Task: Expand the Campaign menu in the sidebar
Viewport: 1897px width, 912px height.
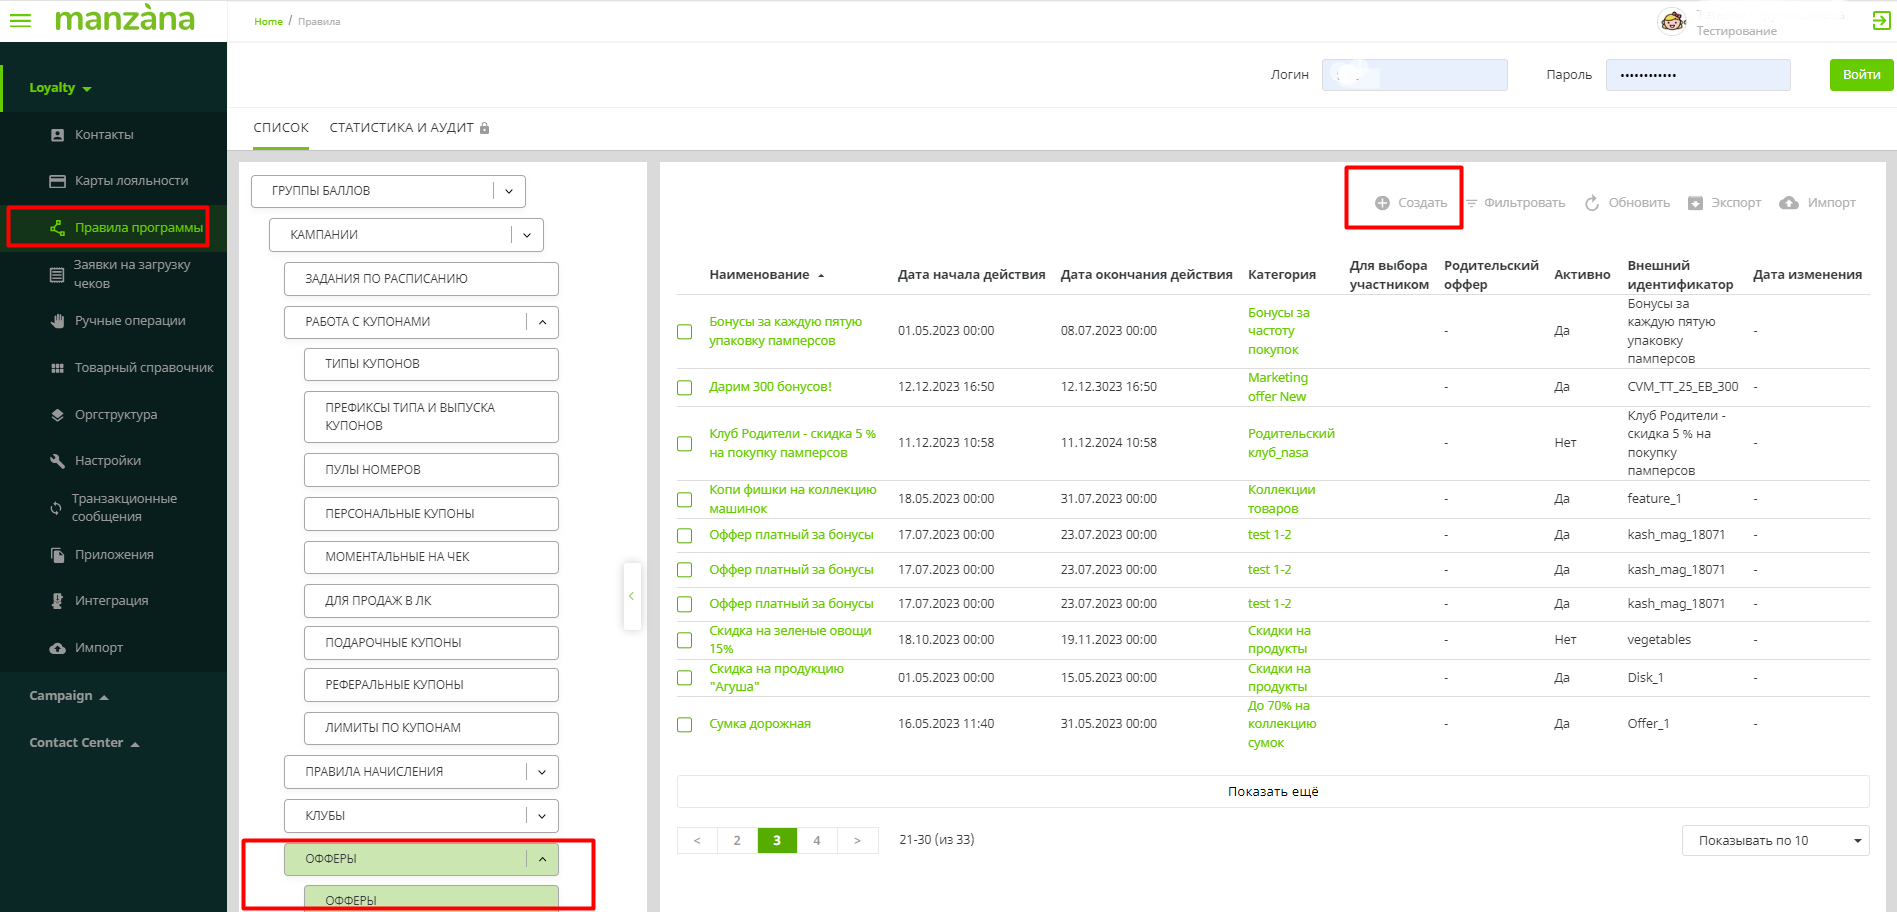Action: click(x=68, y=696)
